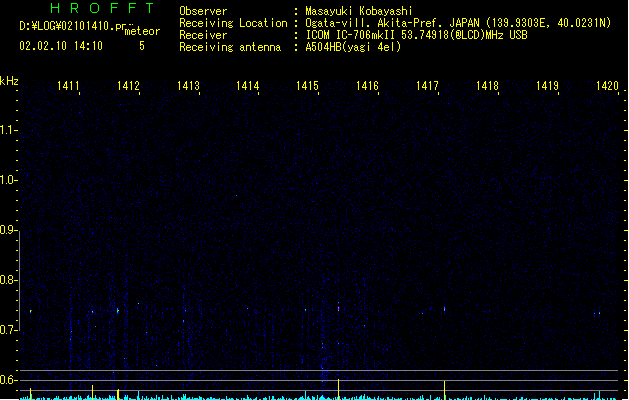This screenshot has height=400, width=629.
Task: Click frequency axis label 0.6
Action: pos(7,380)
